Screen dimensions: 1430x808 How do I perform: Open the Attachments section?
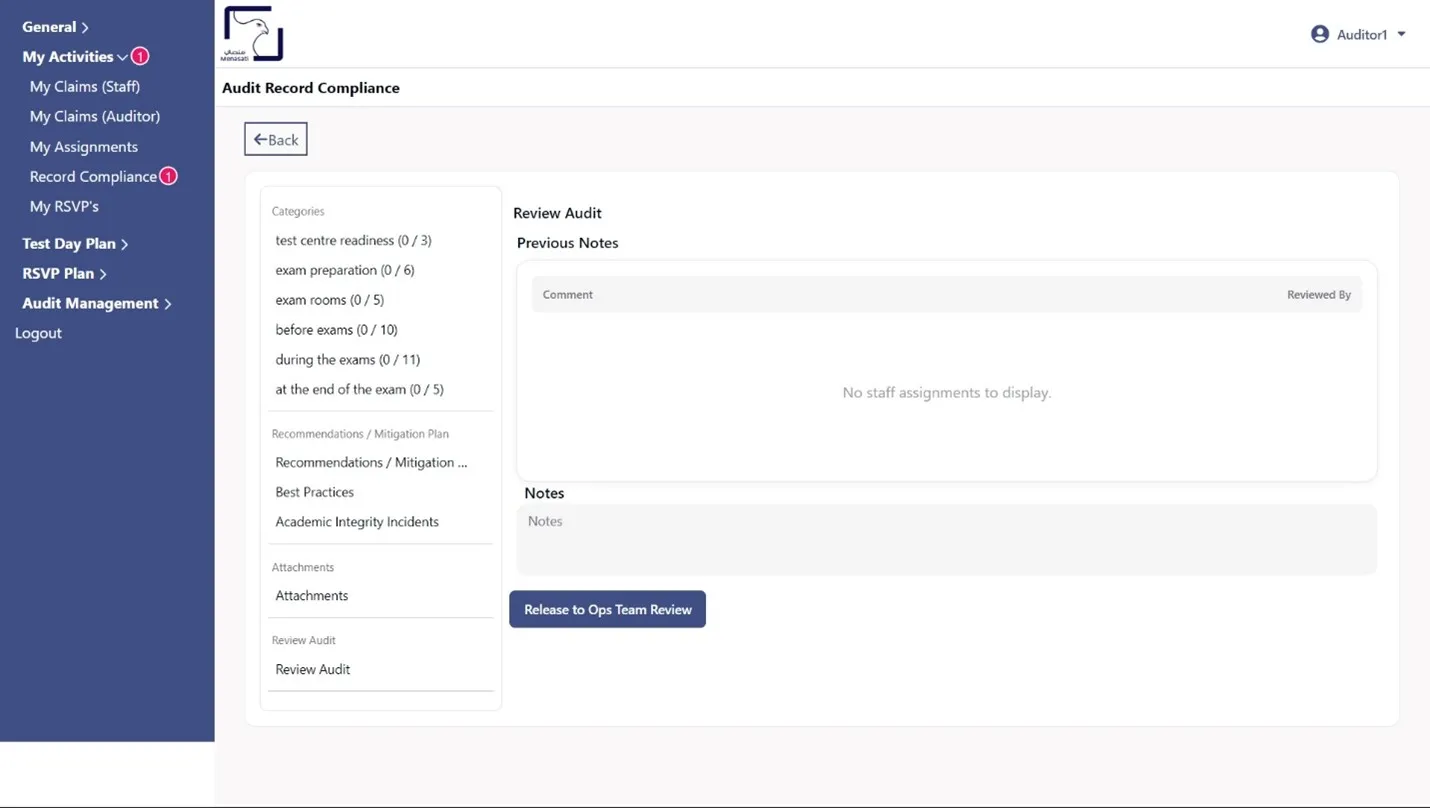pyautogui.click(x=312, y=596)
